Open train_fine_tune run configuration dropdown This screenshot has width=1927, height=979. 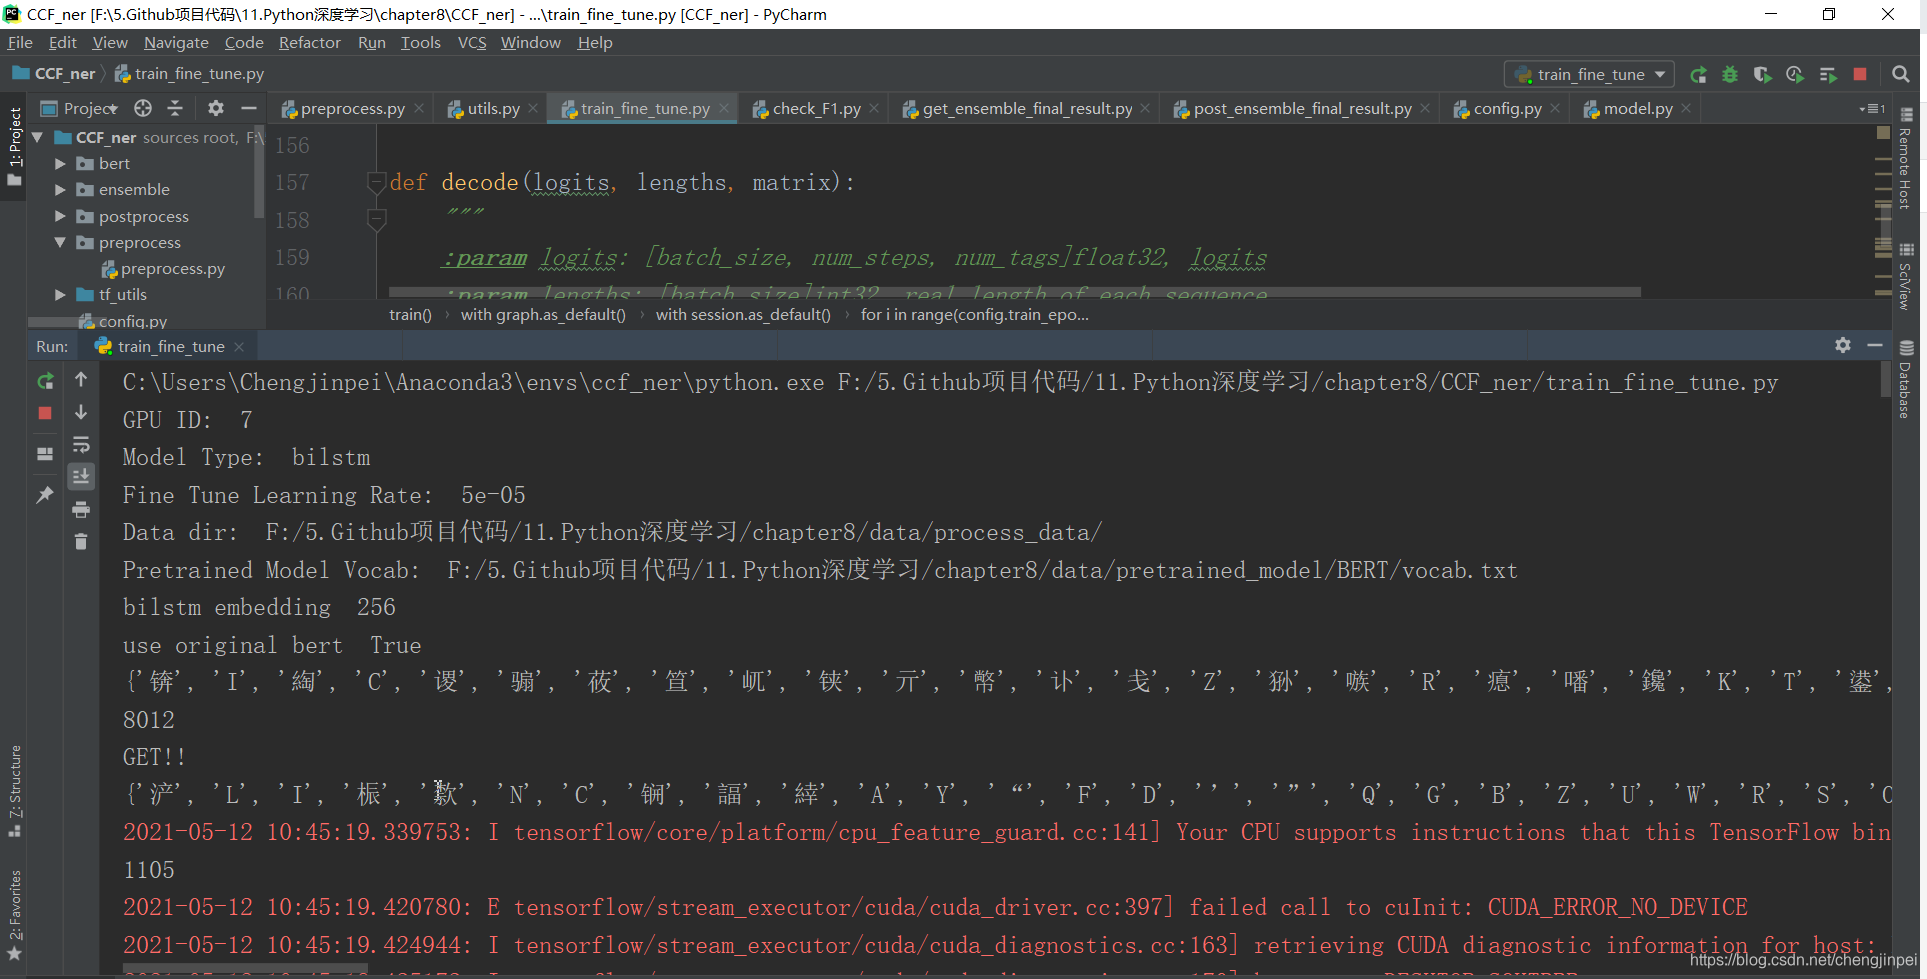[x=1589, y=74]
